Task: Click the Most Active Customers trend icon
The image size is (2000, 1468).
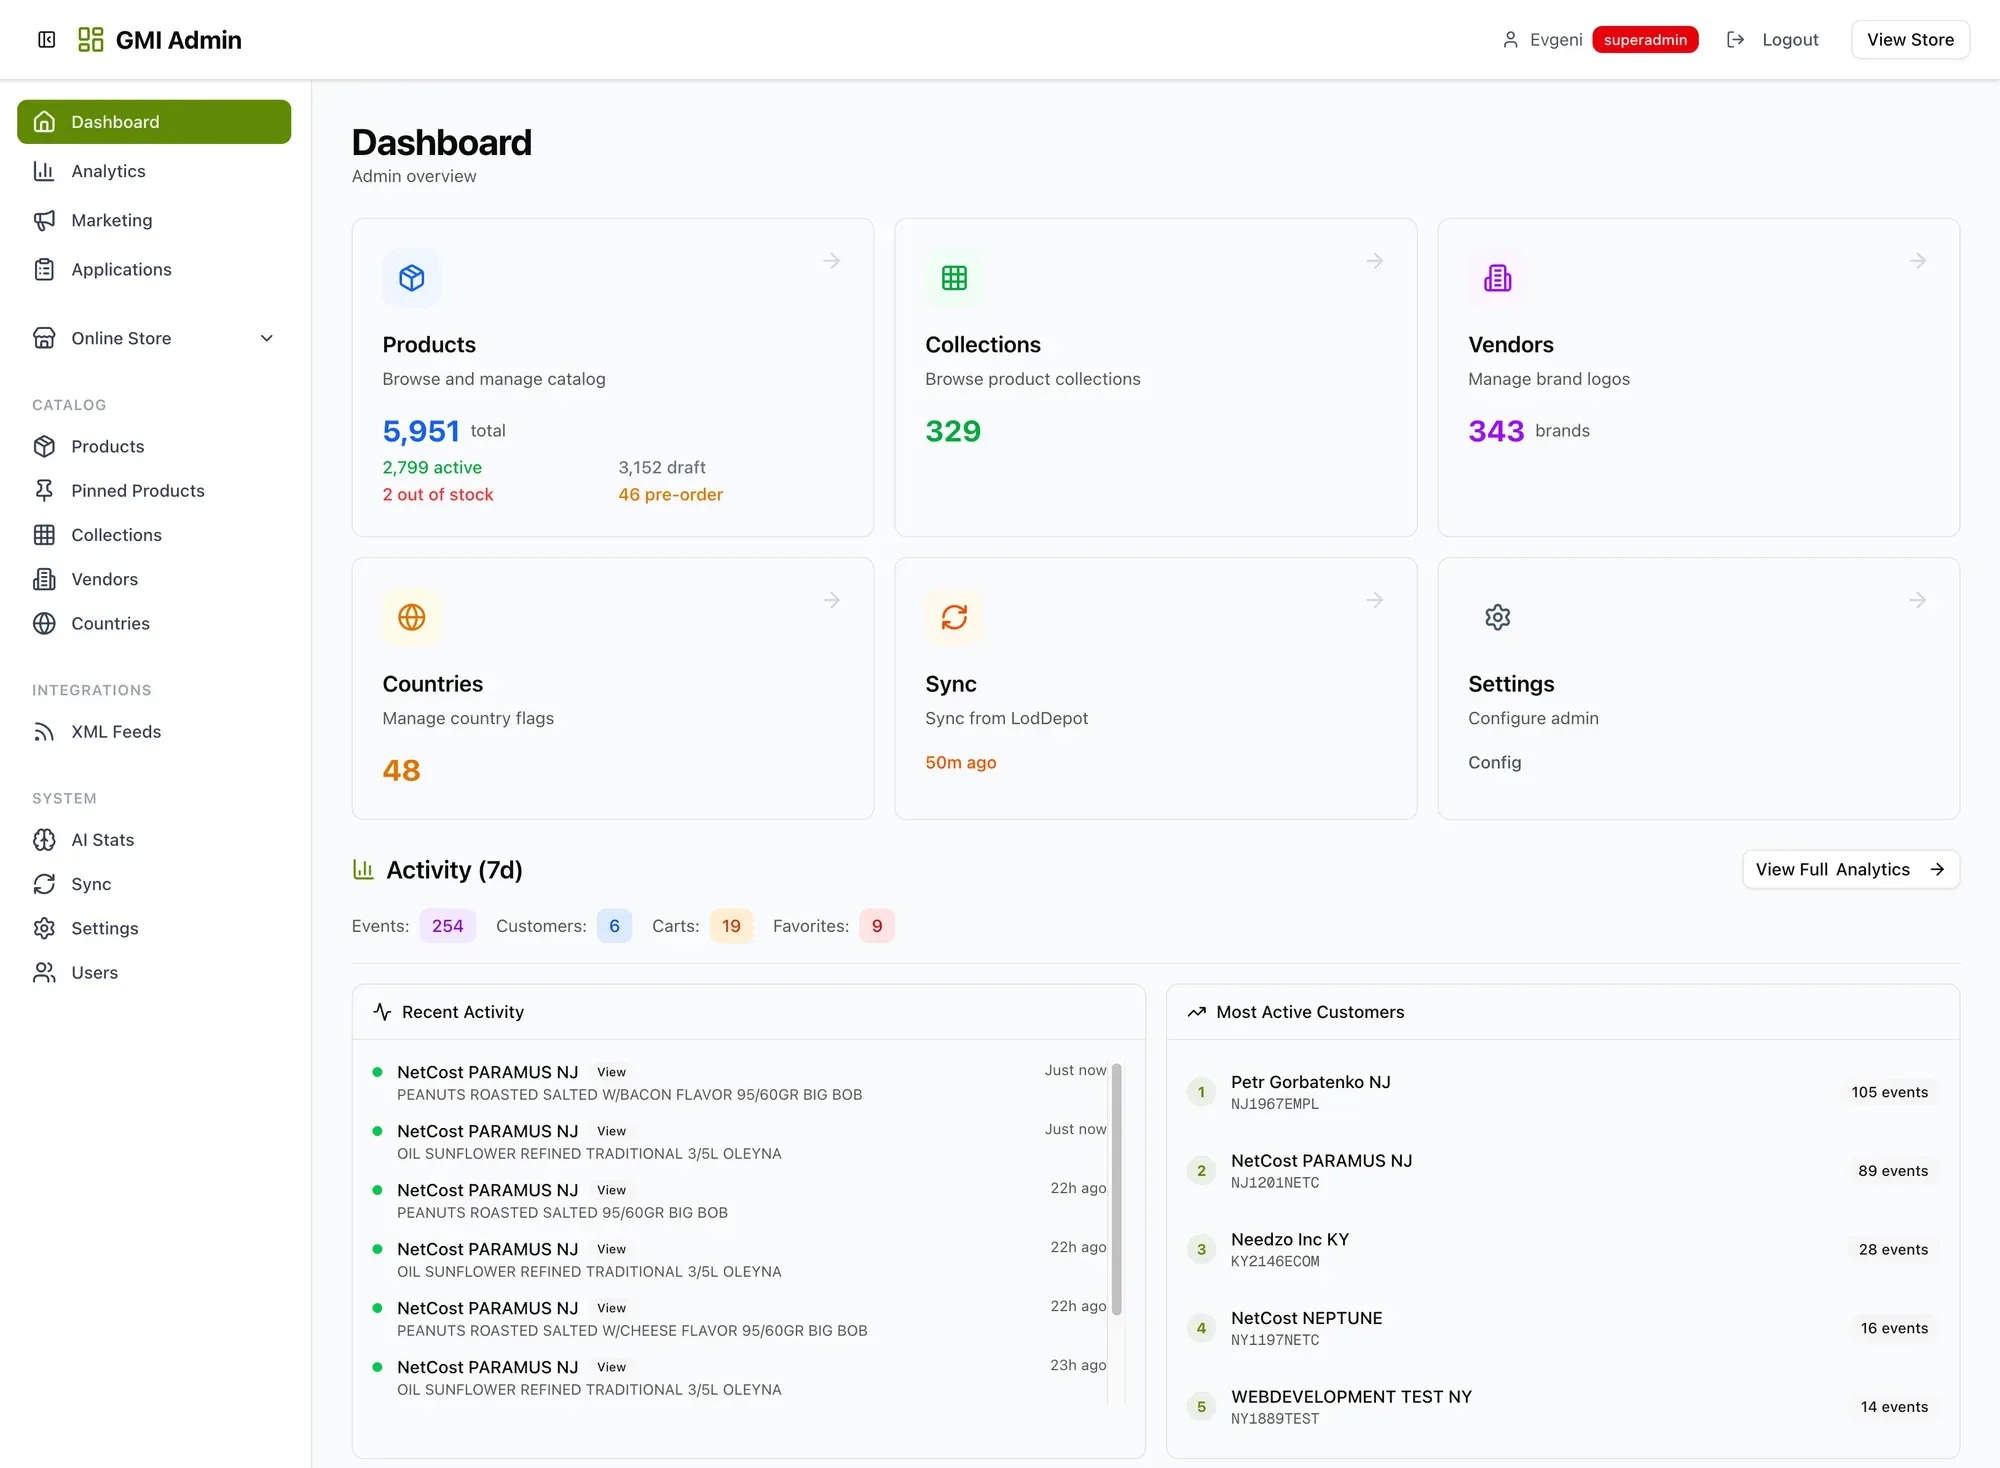Action: (x=1196, y=1012)
